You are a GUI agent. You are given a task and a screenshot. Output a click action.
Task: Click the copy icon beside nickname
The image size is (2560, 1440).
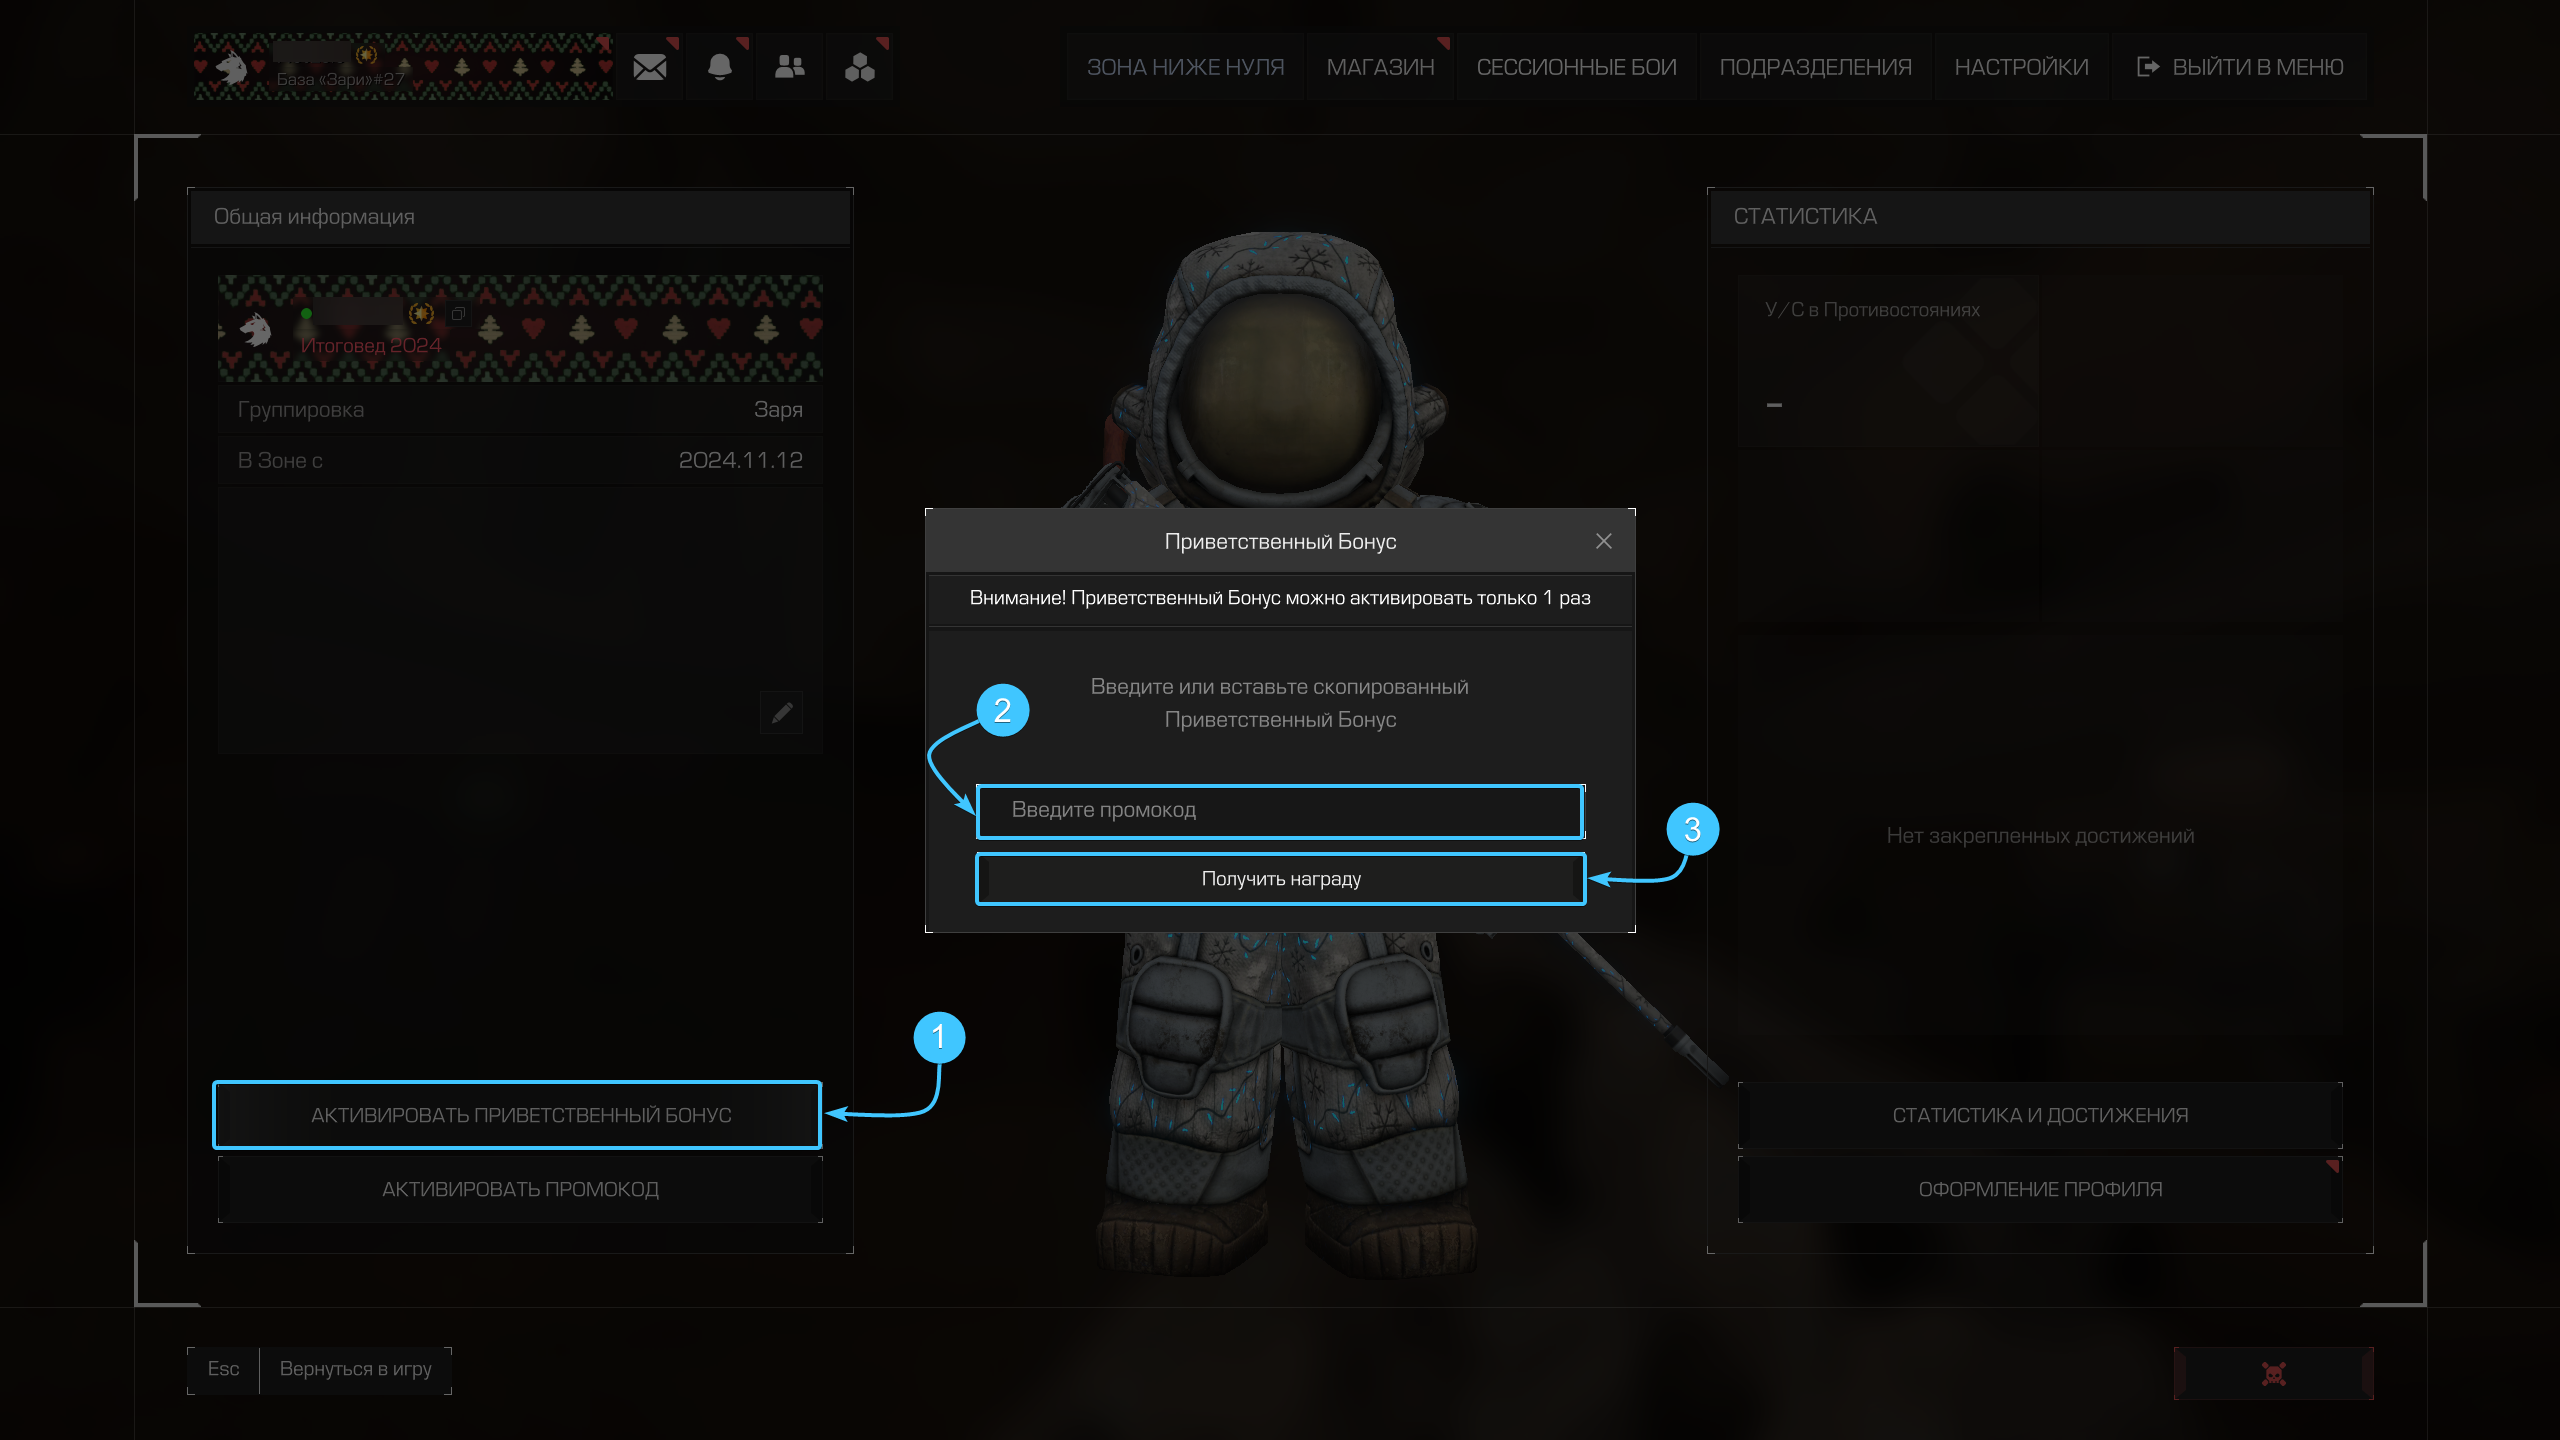pos(458,314)
